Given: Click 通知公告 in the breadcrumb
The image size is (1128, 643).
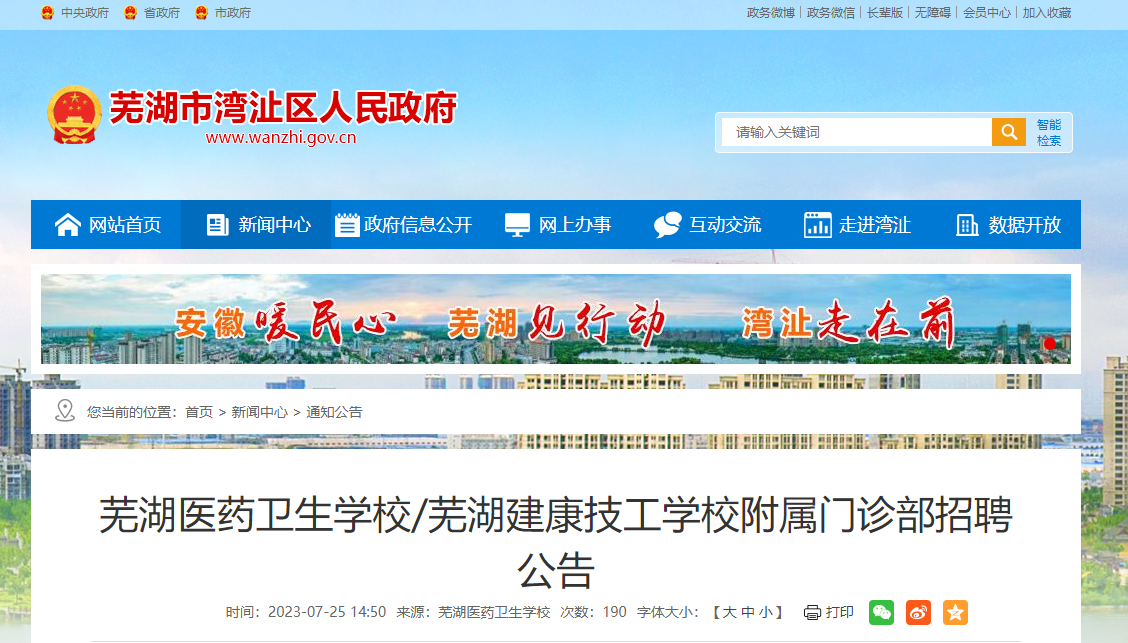Looking at the screenshot, I should [335, 412].
